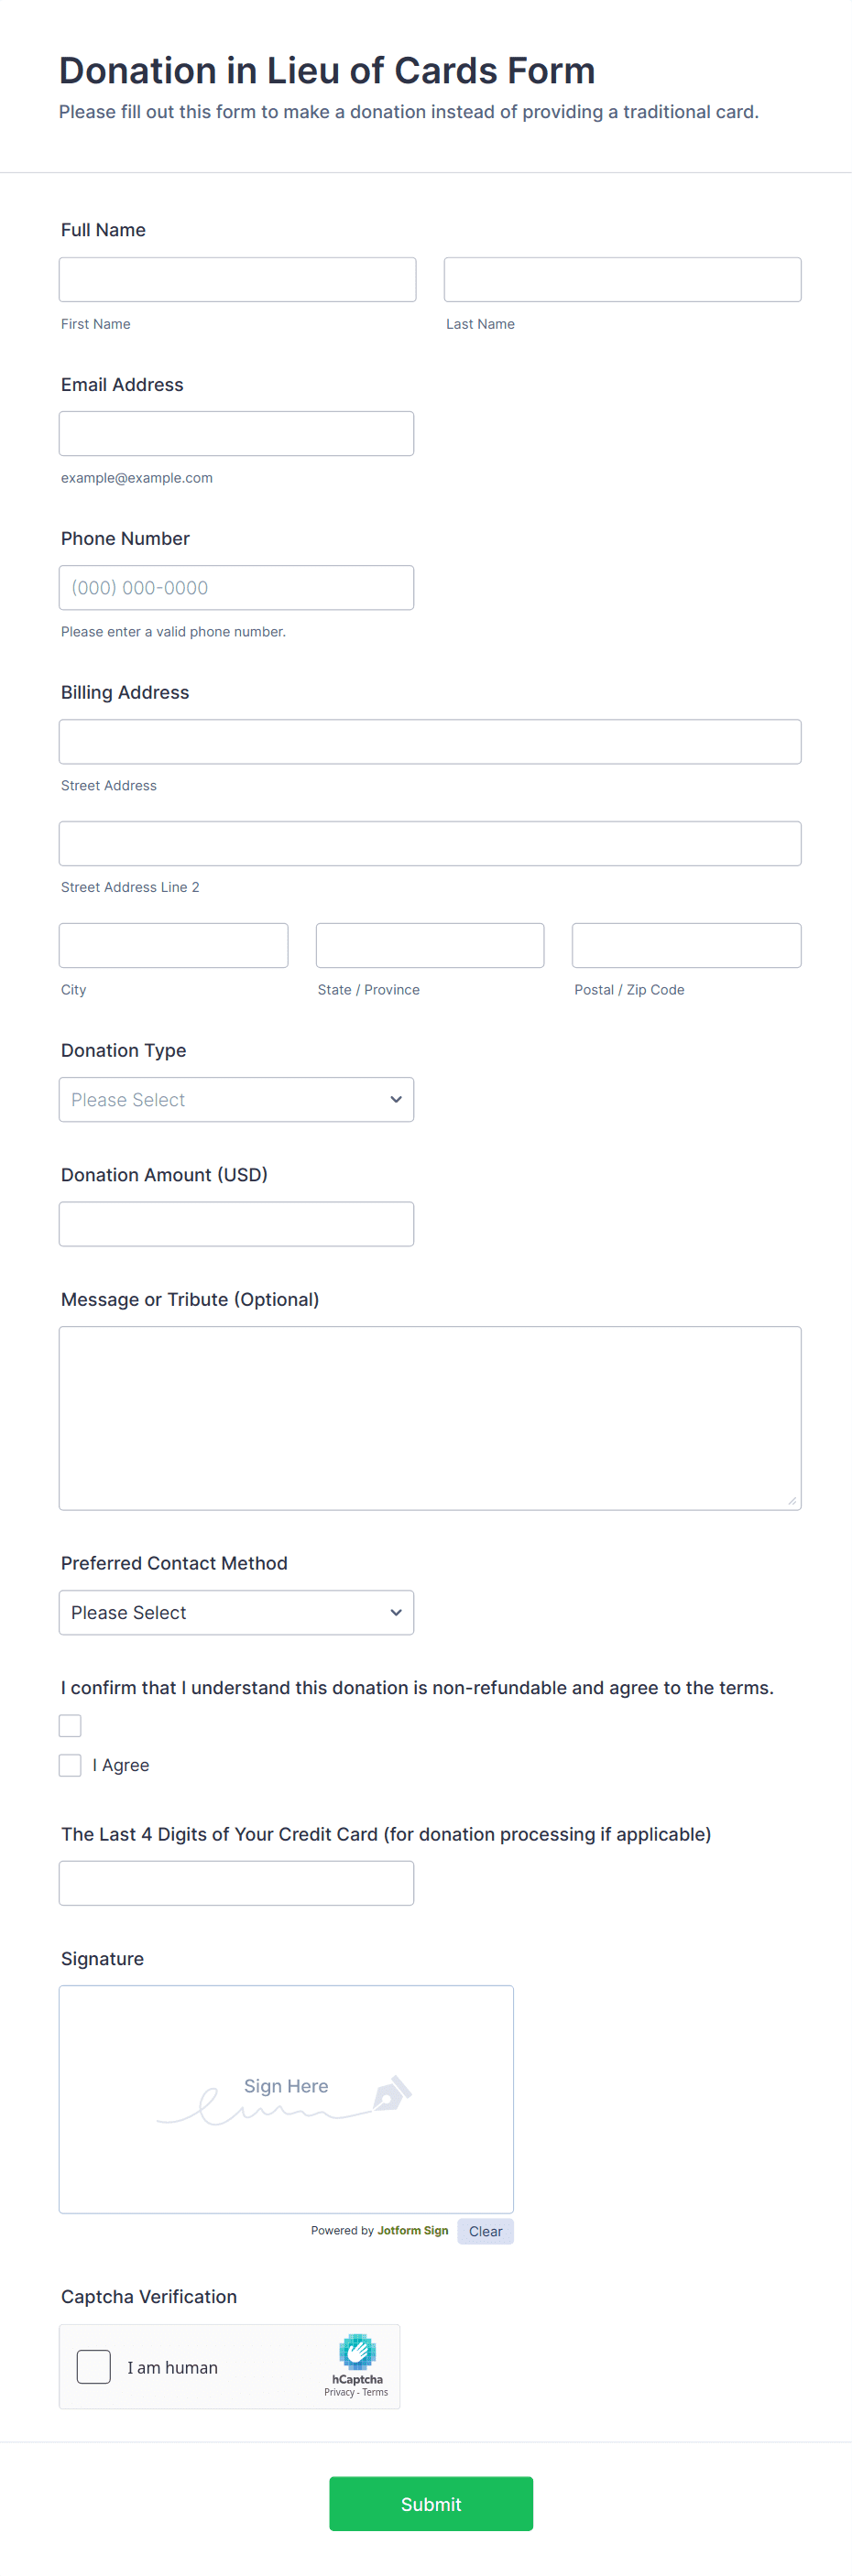Click the Postal / Zip Code field
The image size is (852, 2576).
pyautogui.click(x=686, y=945)
